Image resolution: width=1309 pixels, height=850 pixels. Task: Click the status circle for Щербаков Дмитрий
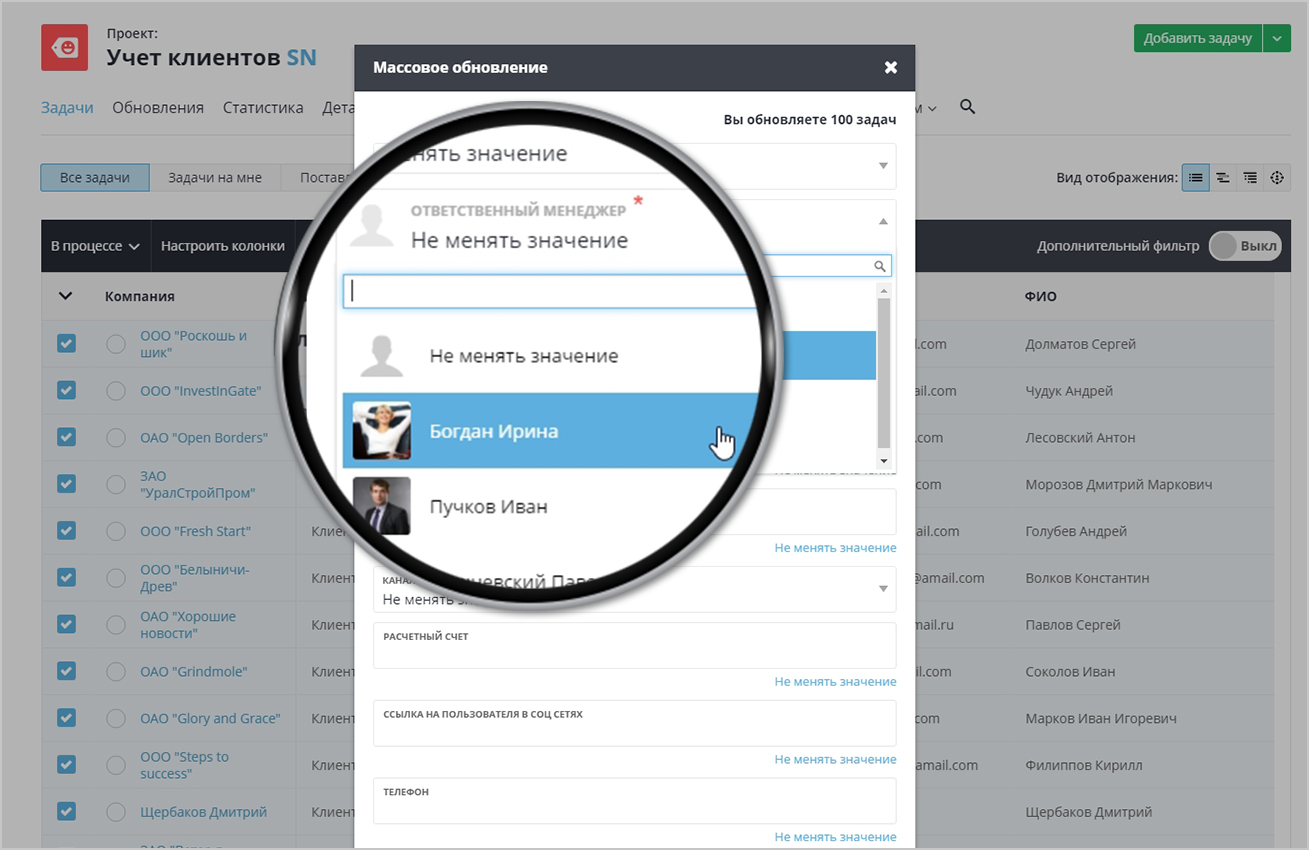pyautogui.click(x=116, y=813)
